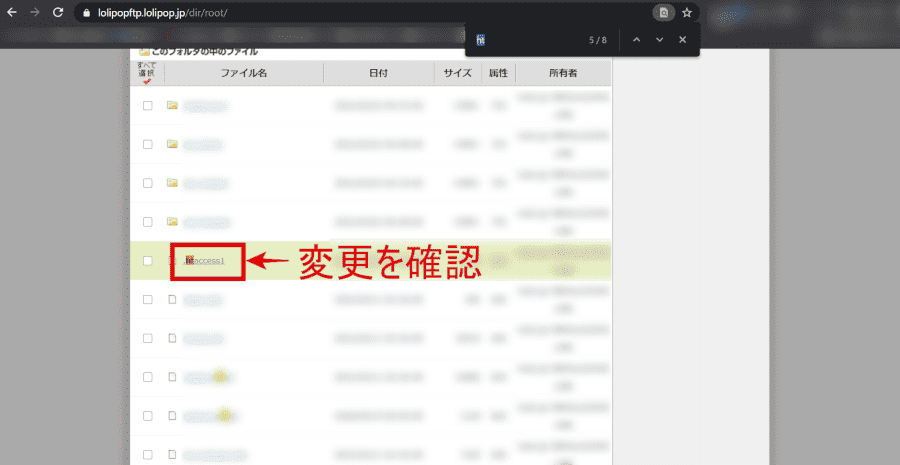Click the 所有者 column header
This screenshot has height=465, width=900.
coord(563,74)
